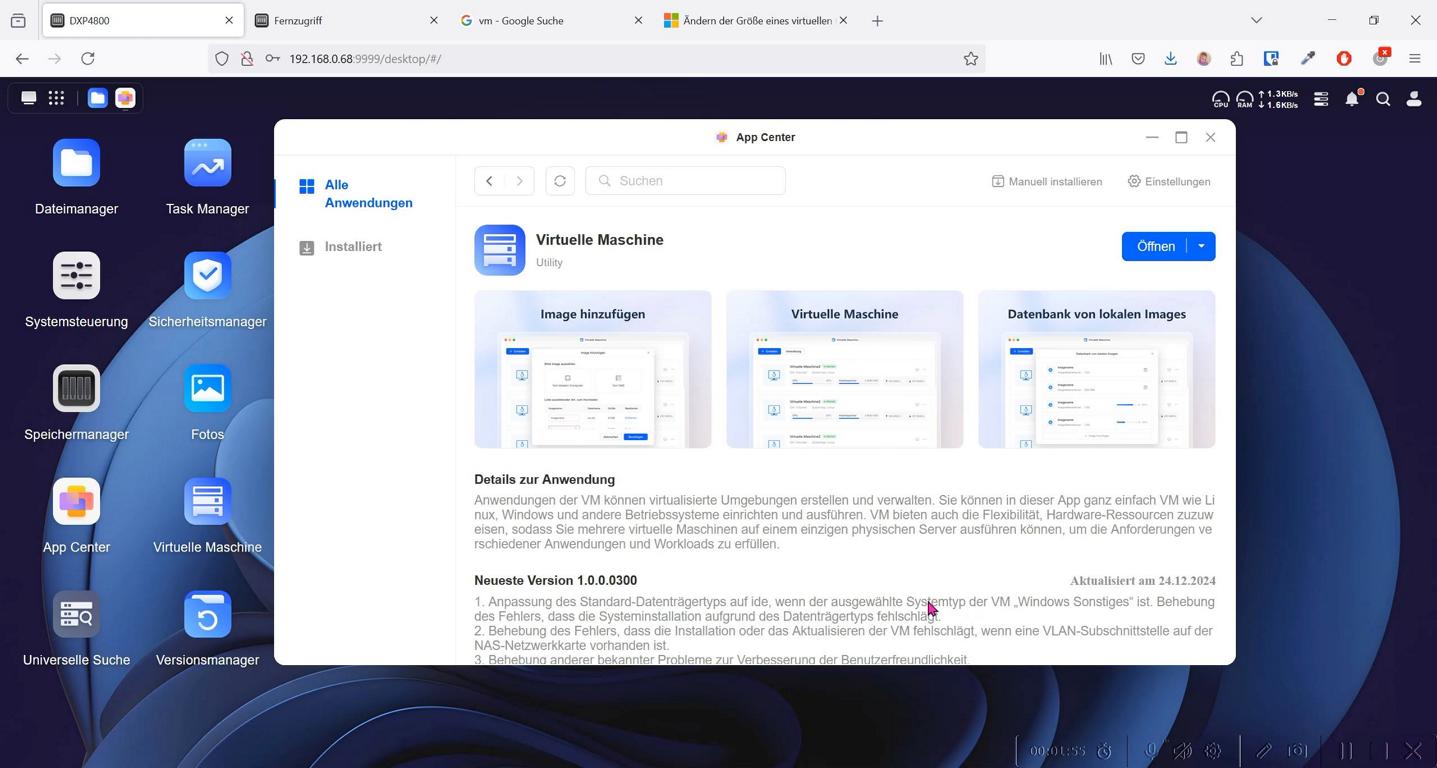View the Image hinzufügen screenshot
The height and width of the screenshot is (768, 1437).
point(593,369)
